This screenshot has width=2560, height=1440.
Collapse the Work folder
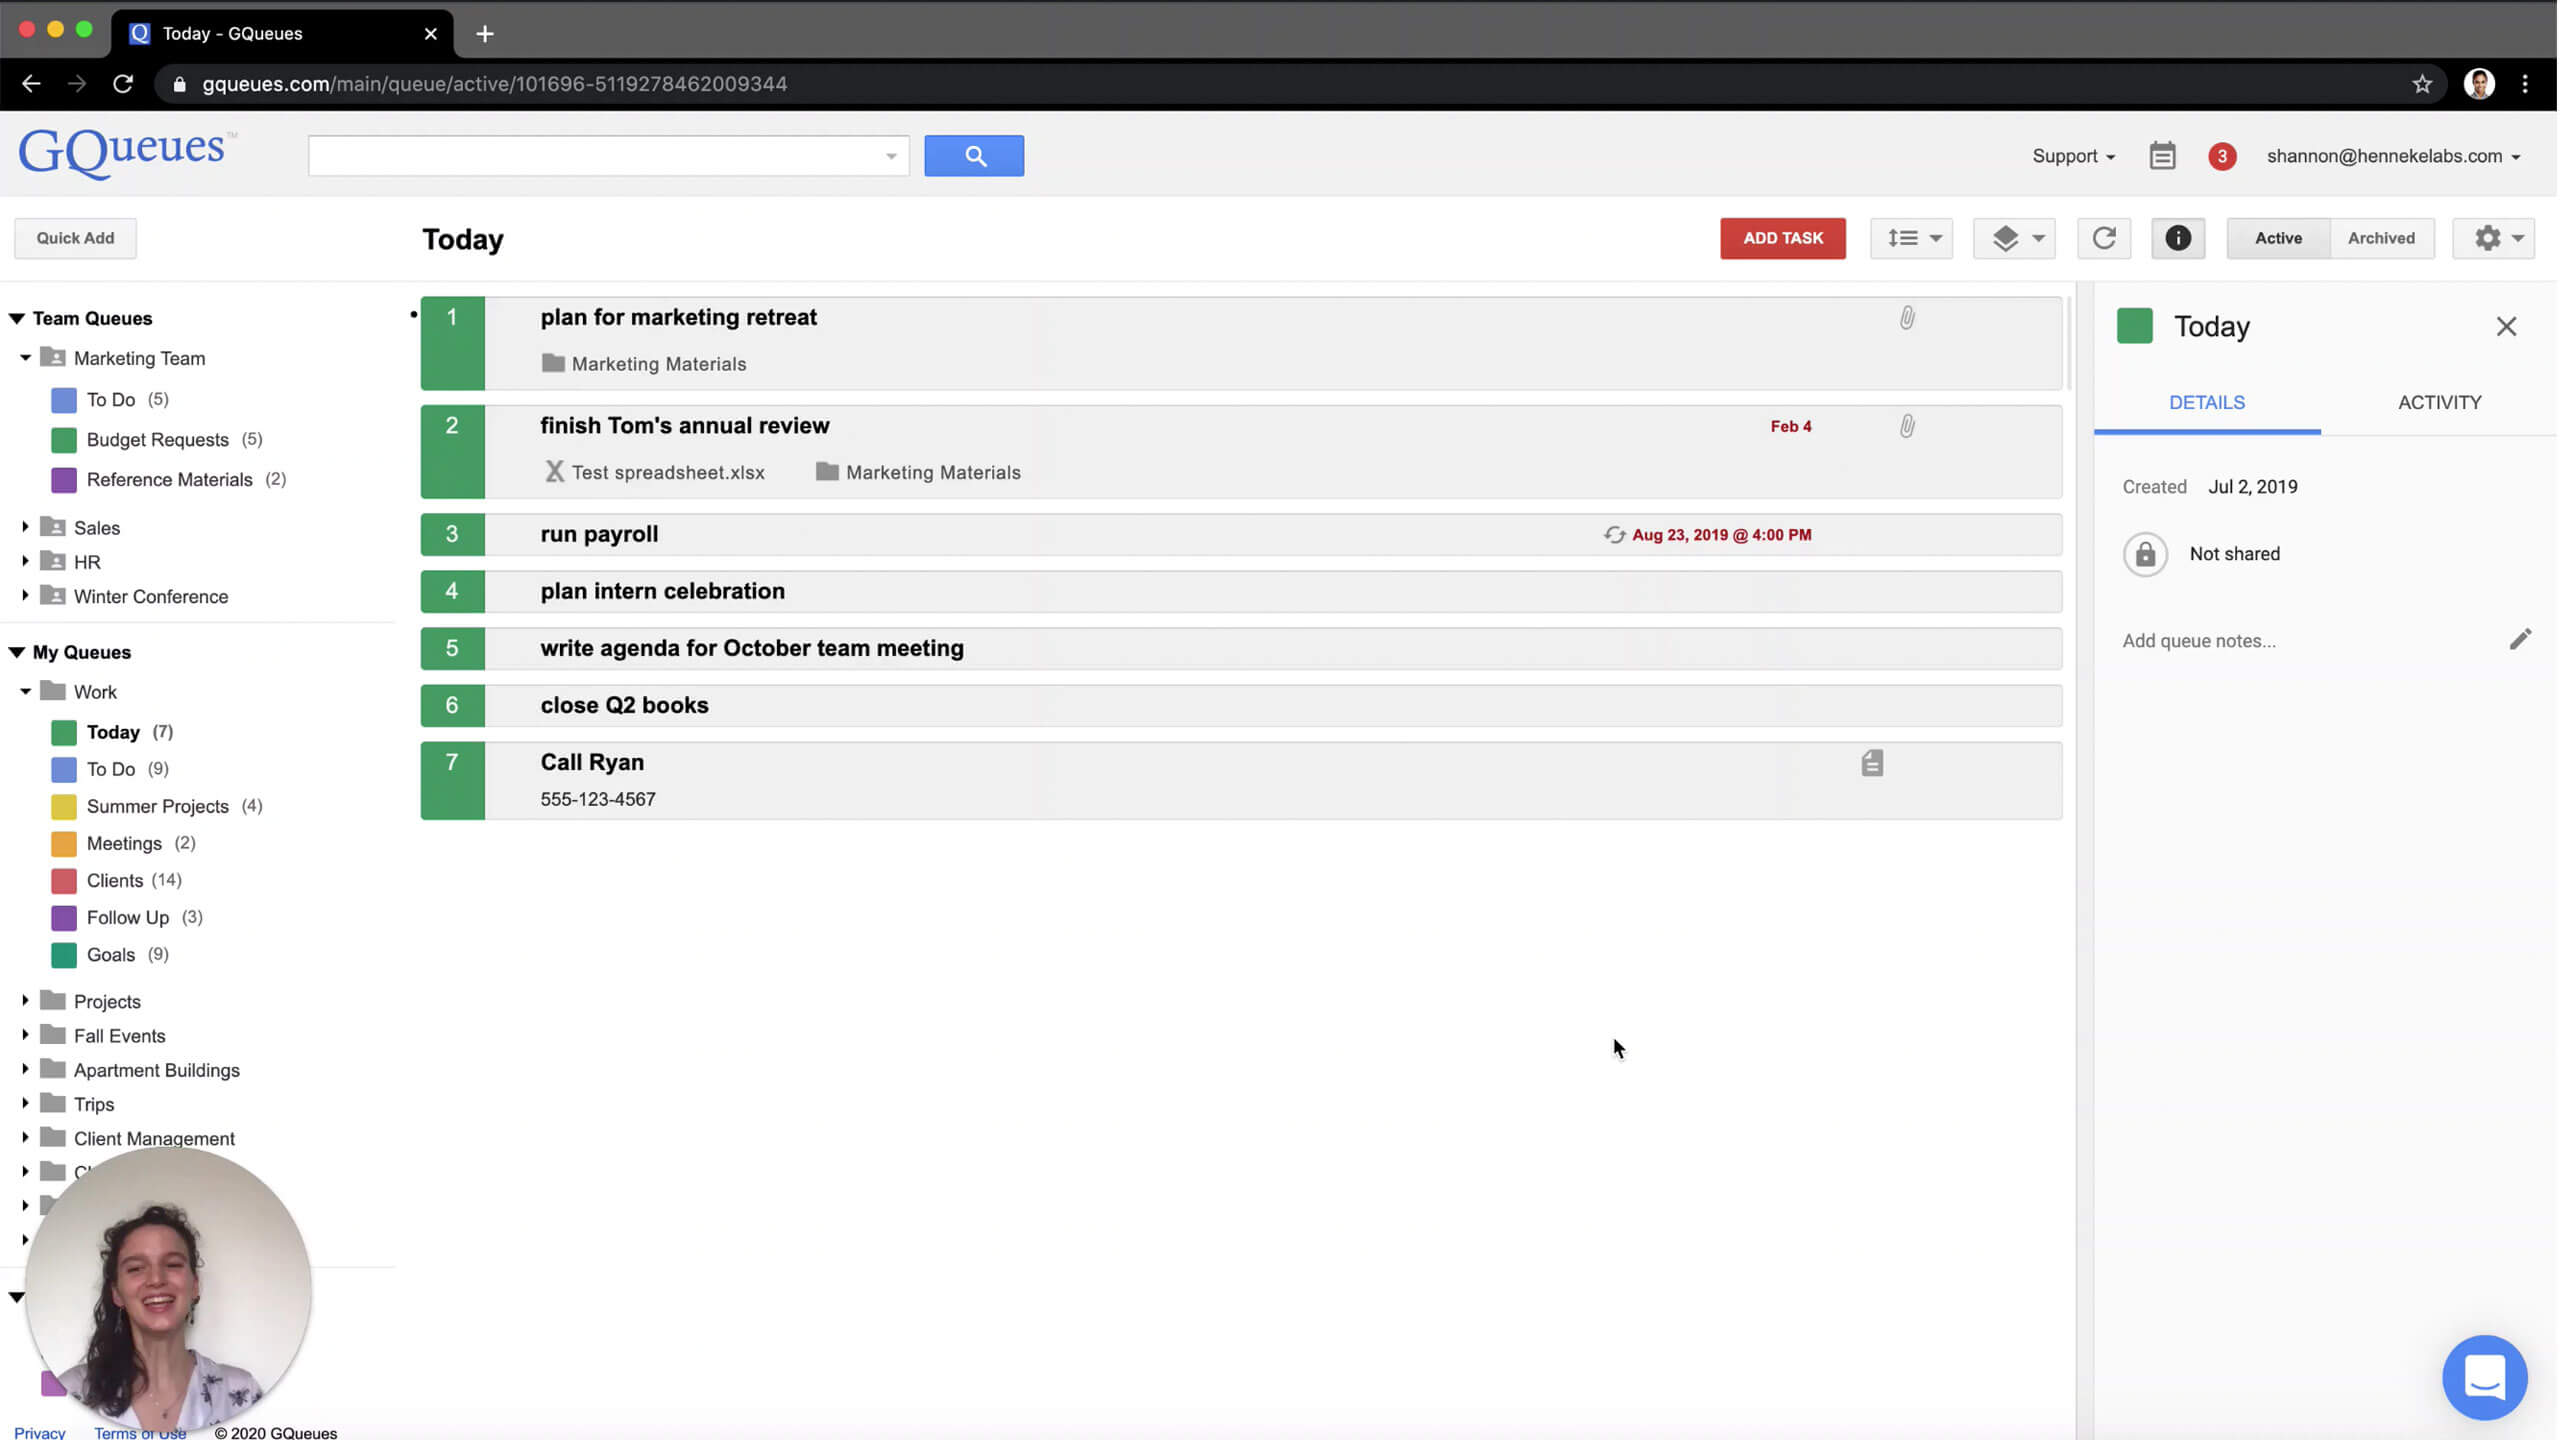tap(26, 692)
